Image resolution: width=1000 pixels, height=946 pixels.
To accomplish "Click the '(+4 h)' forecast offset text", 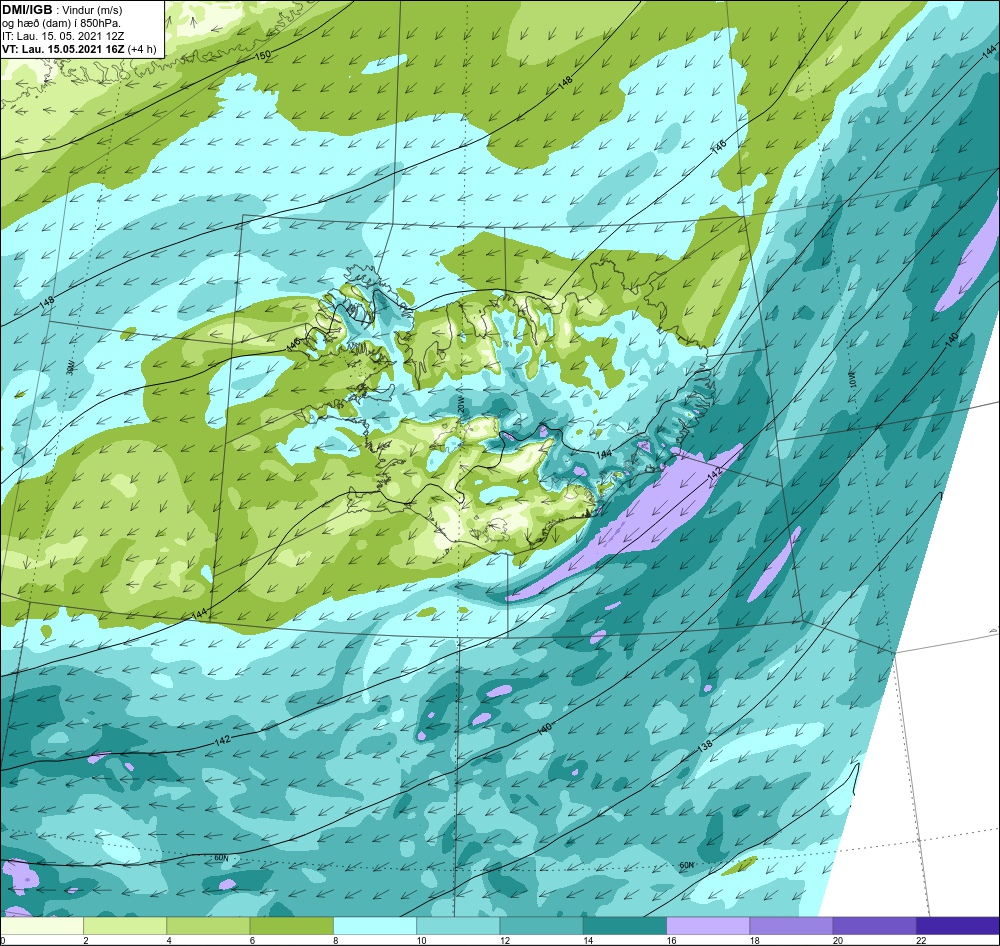I will pyautogui.click(x=142, y=49).
